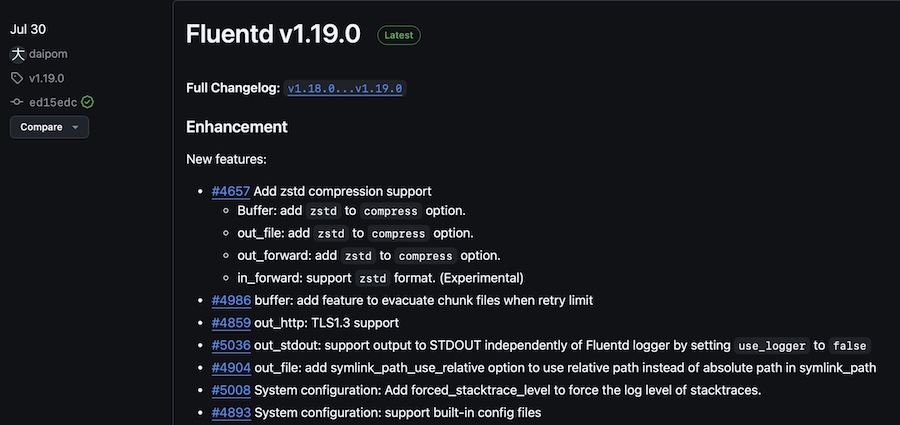Image resolution: width=900 pixels, height=425 pixels.
Task: Open the daipom author profile link
Action: click(48, 54)
